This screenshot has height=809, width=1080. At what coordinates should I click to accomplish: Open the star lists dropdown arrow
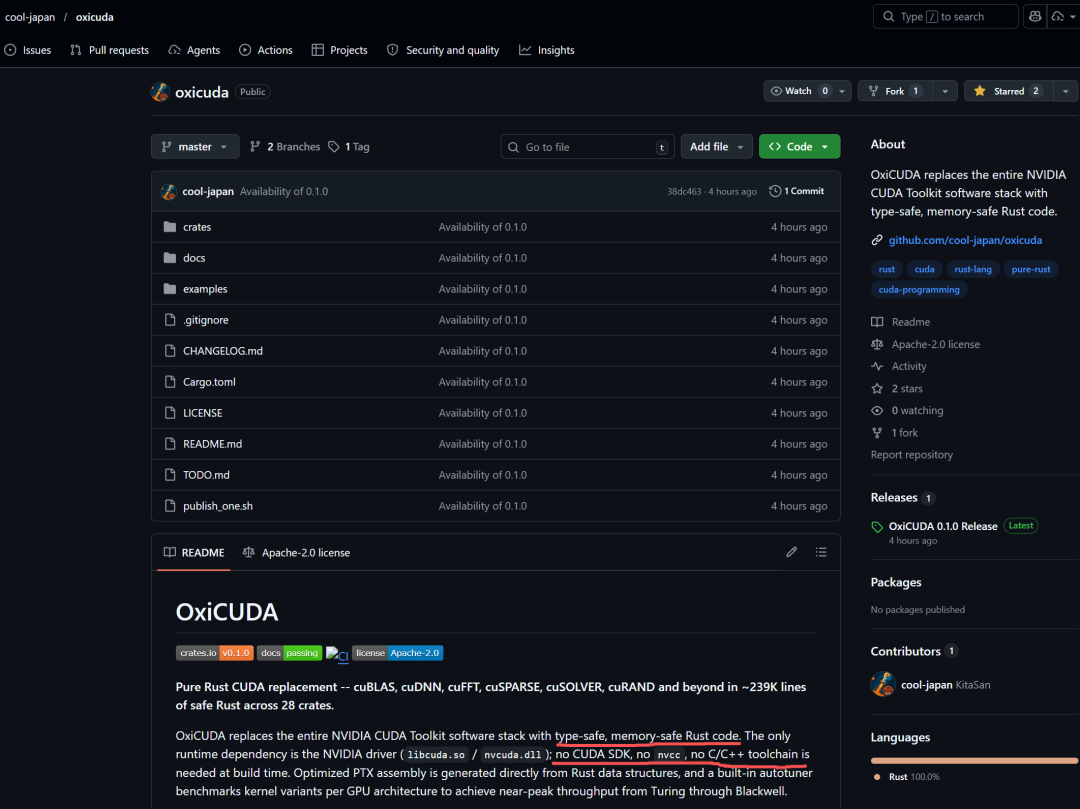(1066, 91)
